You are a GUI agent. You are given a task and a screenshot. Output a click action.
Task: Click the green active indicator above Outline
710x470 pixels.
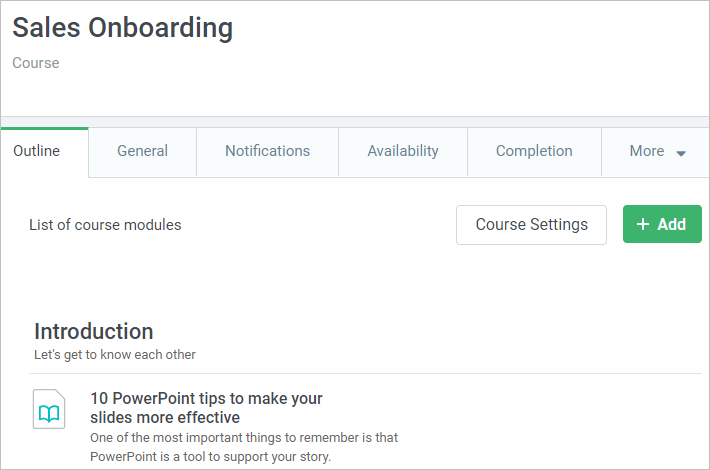[44, 129]
